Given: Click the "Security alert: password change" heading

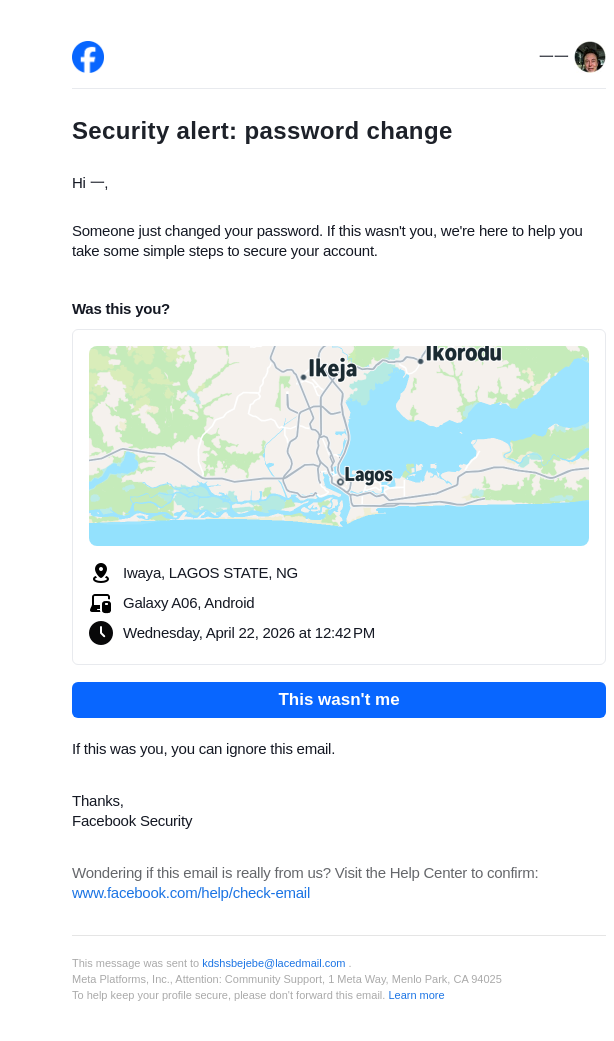Looking at the screenshot, I should [262, 131].
